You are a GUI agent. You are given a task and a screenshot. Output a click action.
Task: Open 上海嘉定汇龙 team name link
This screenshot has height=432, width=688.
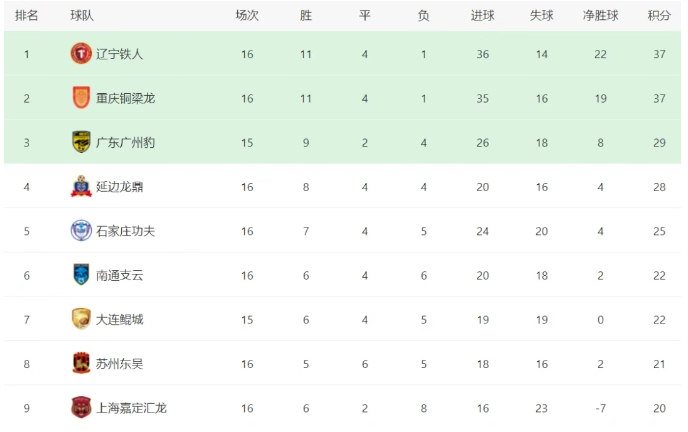click(131, 407)
